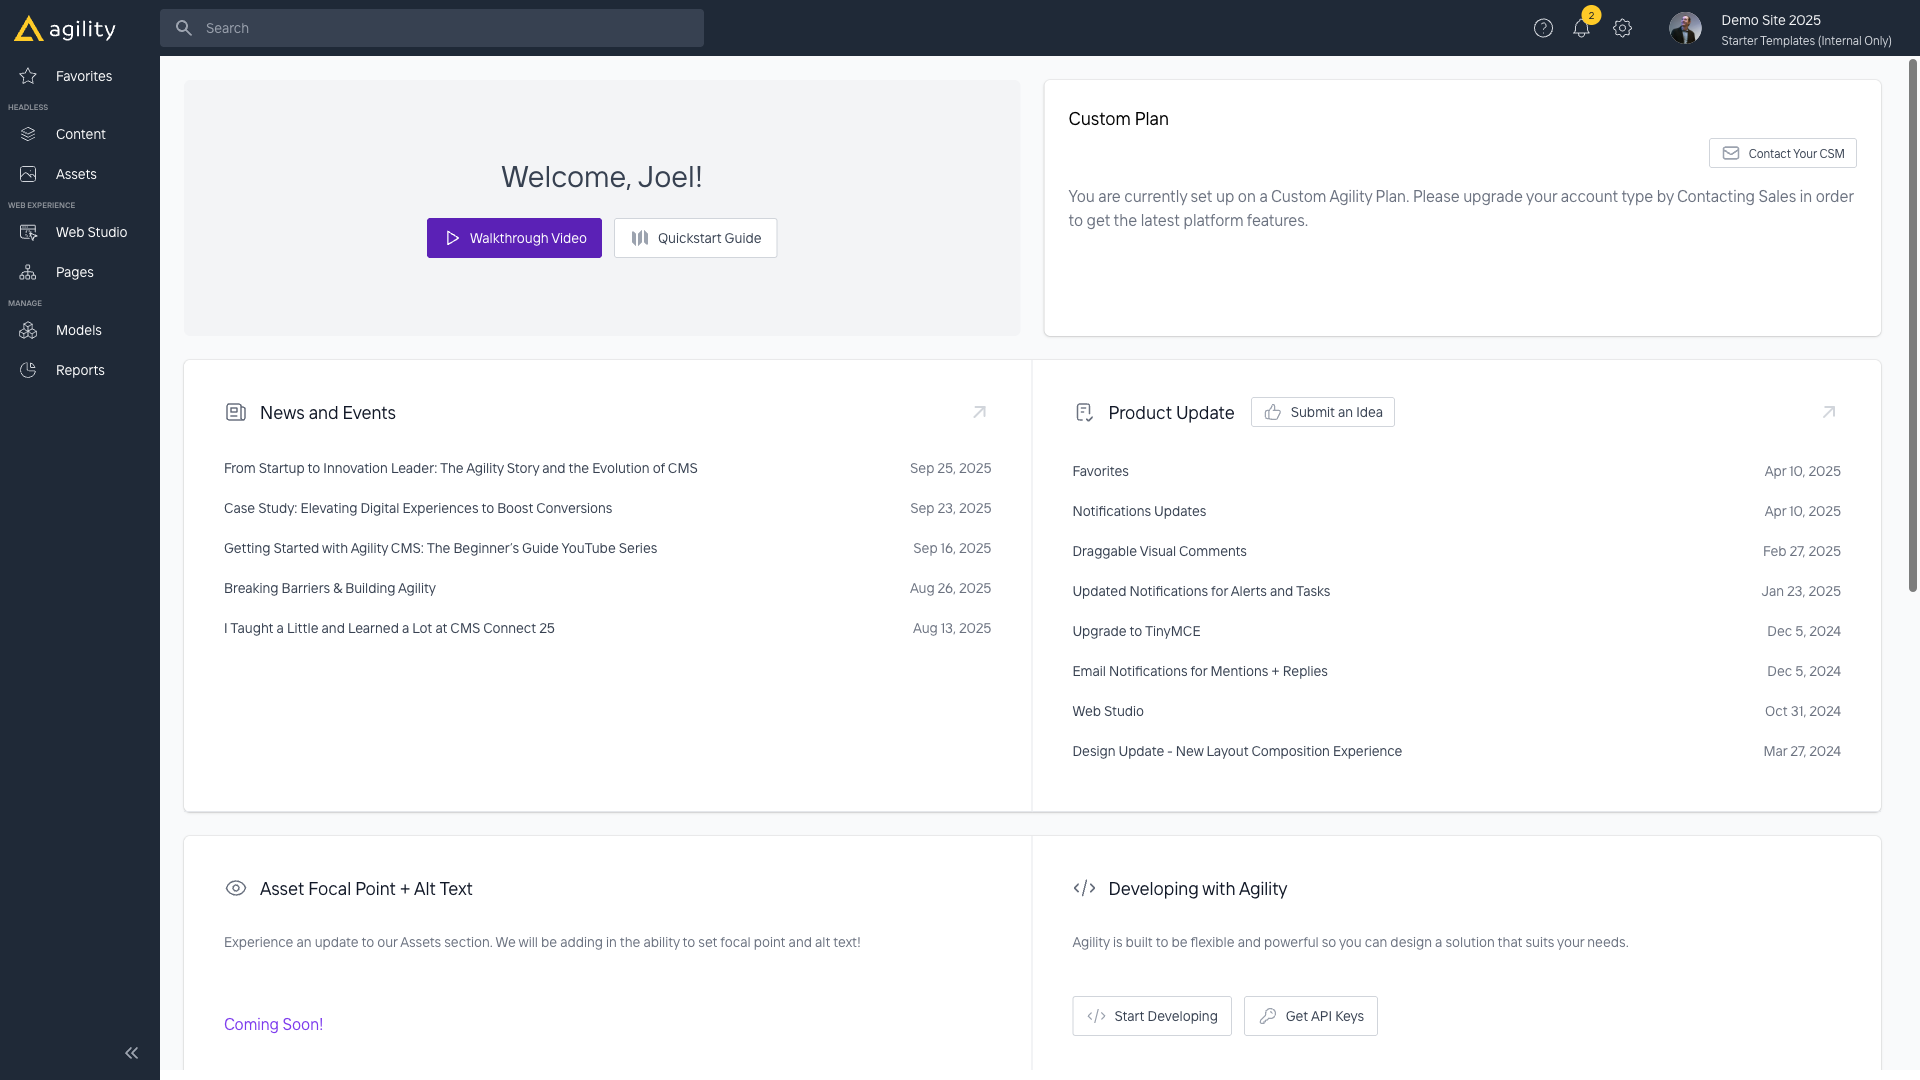Open 'I Taught a Little' CMS Connect article
This screenshot has height=1080, width=1920.
click(x=389, y=628)
